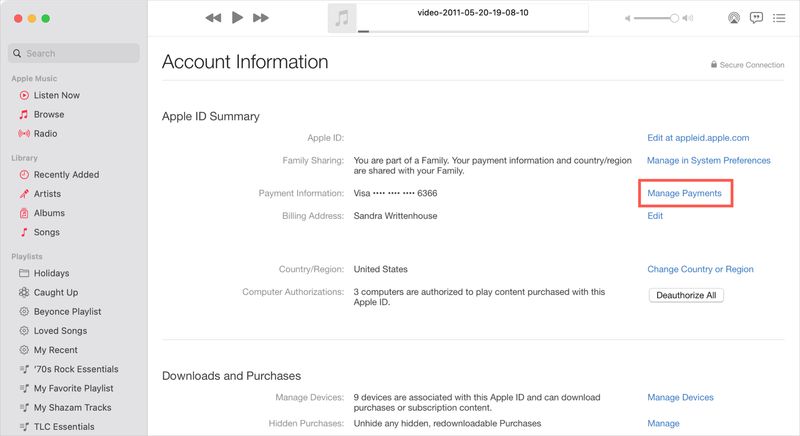Click the My Recent gear icon

[x=24, y=350]
